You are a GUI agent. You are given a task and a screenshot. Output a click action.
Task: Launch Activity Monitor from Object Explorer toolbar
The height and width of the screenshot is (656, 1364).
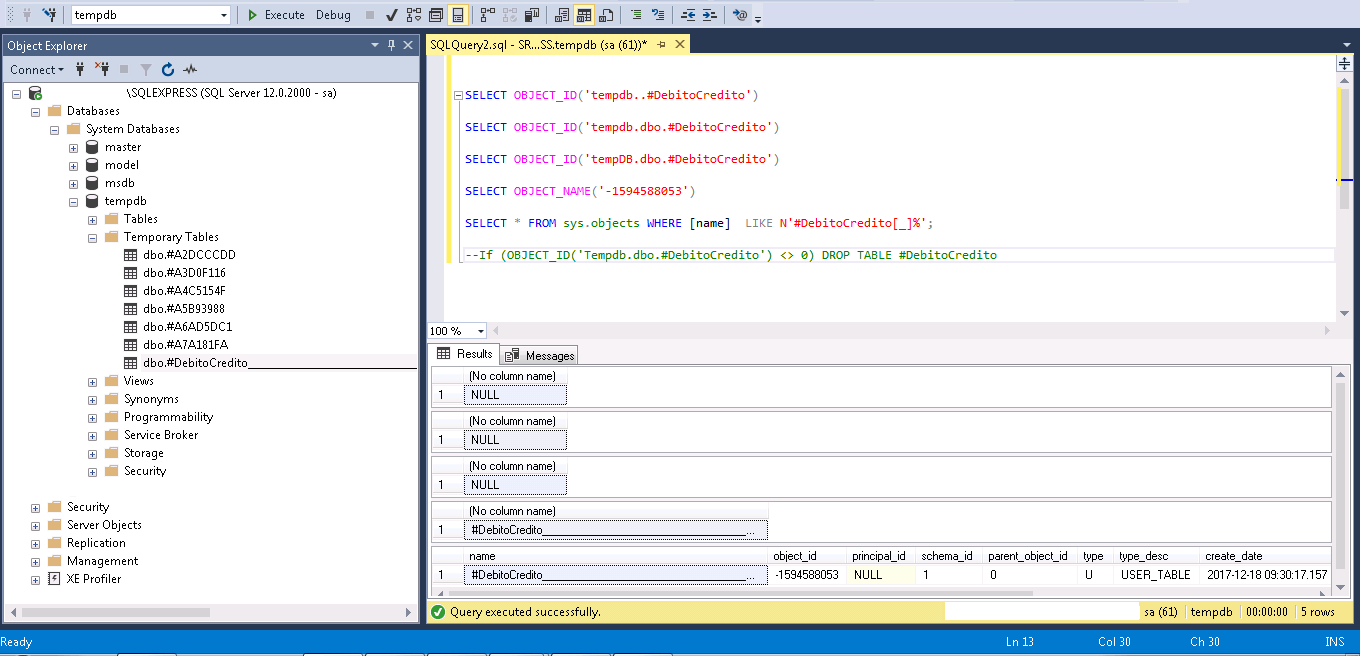pyautogui.click(x=190, y=69)
